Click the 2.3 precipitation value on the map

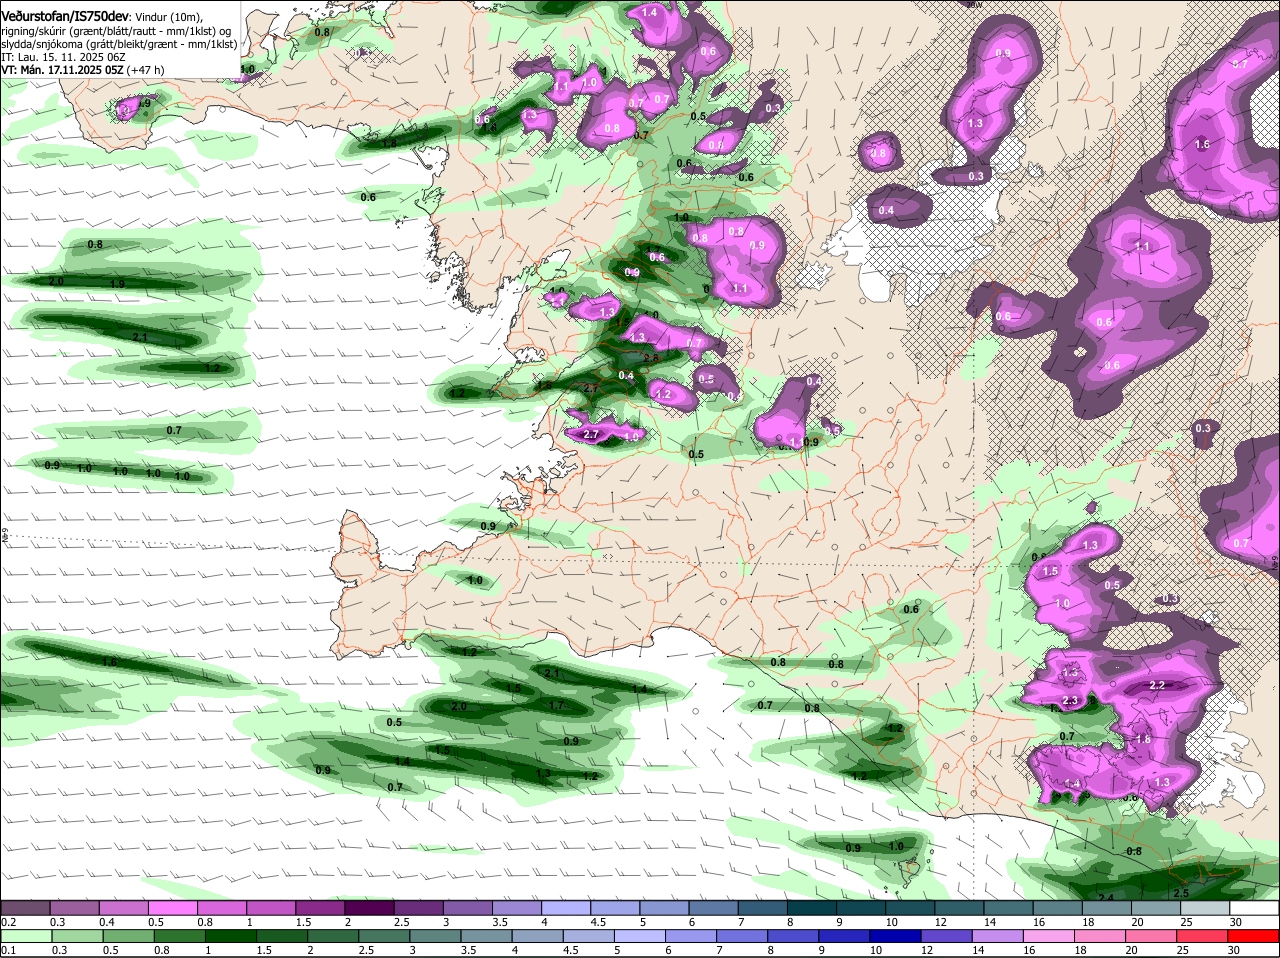(1070, 701)
